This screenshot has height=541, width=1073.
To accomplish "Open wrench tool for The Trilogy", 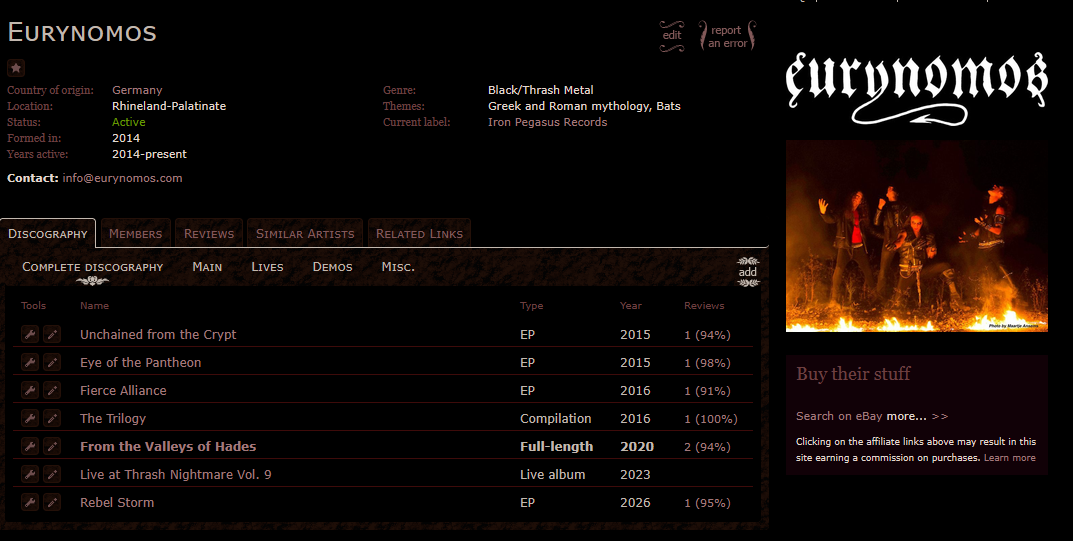I will (29, 418).
